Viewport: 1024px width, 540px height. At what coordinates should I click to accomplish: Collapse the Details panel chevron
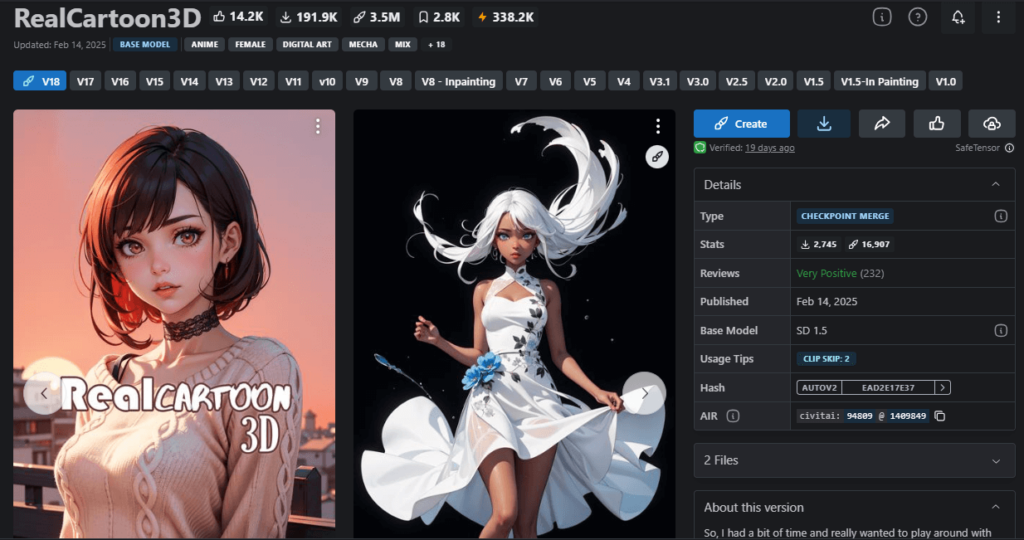[996, 185]
